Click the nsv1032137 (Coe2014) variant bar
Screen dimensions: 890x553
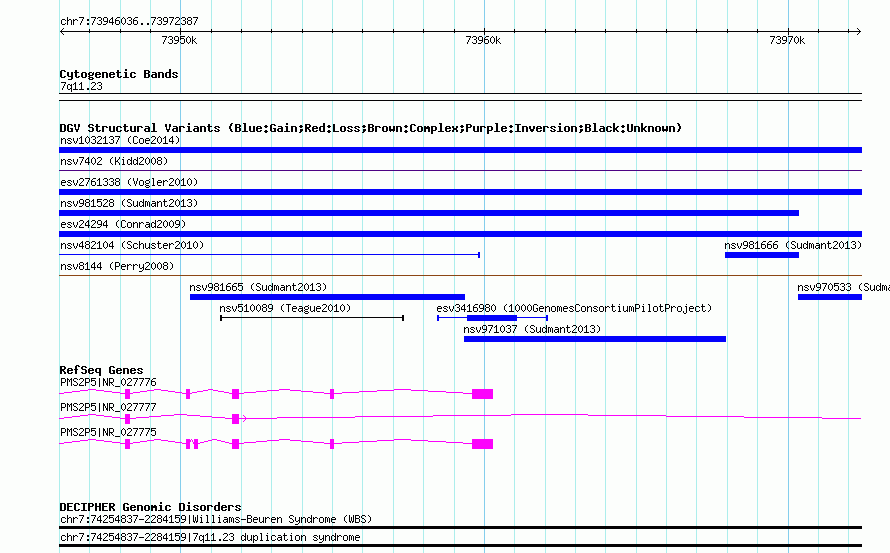pos(460,150)
